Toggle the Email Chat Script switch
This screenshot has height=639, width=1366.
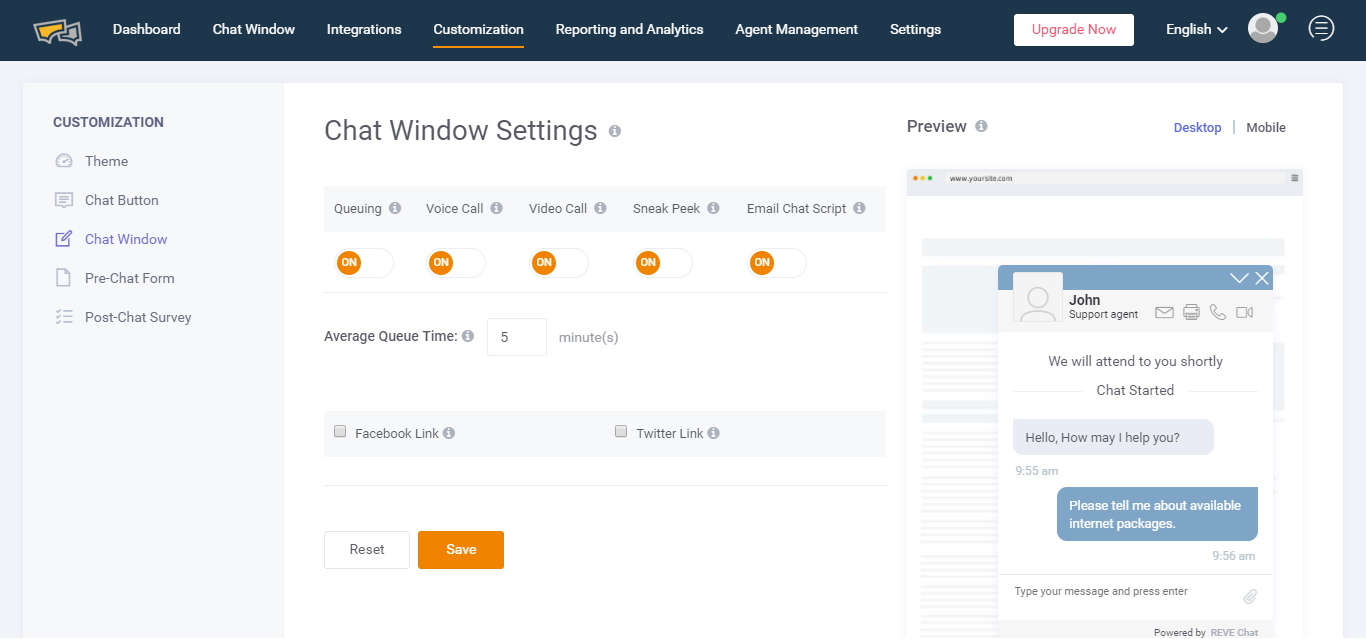click(x=777, y=262)
